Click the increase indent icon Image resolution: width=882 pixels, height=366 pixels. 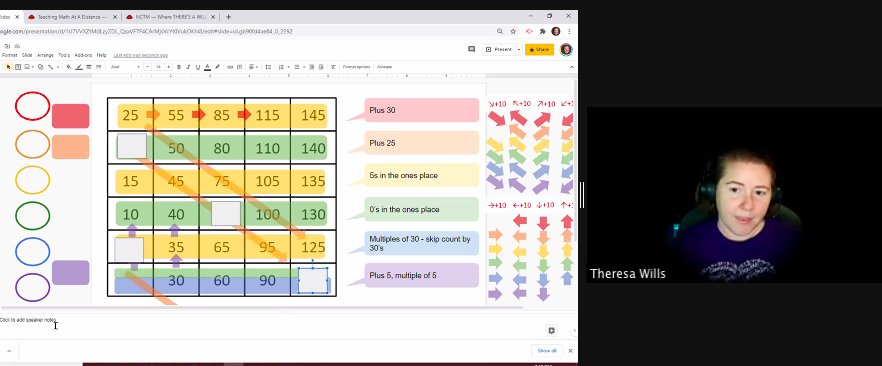tap(321, 67)
